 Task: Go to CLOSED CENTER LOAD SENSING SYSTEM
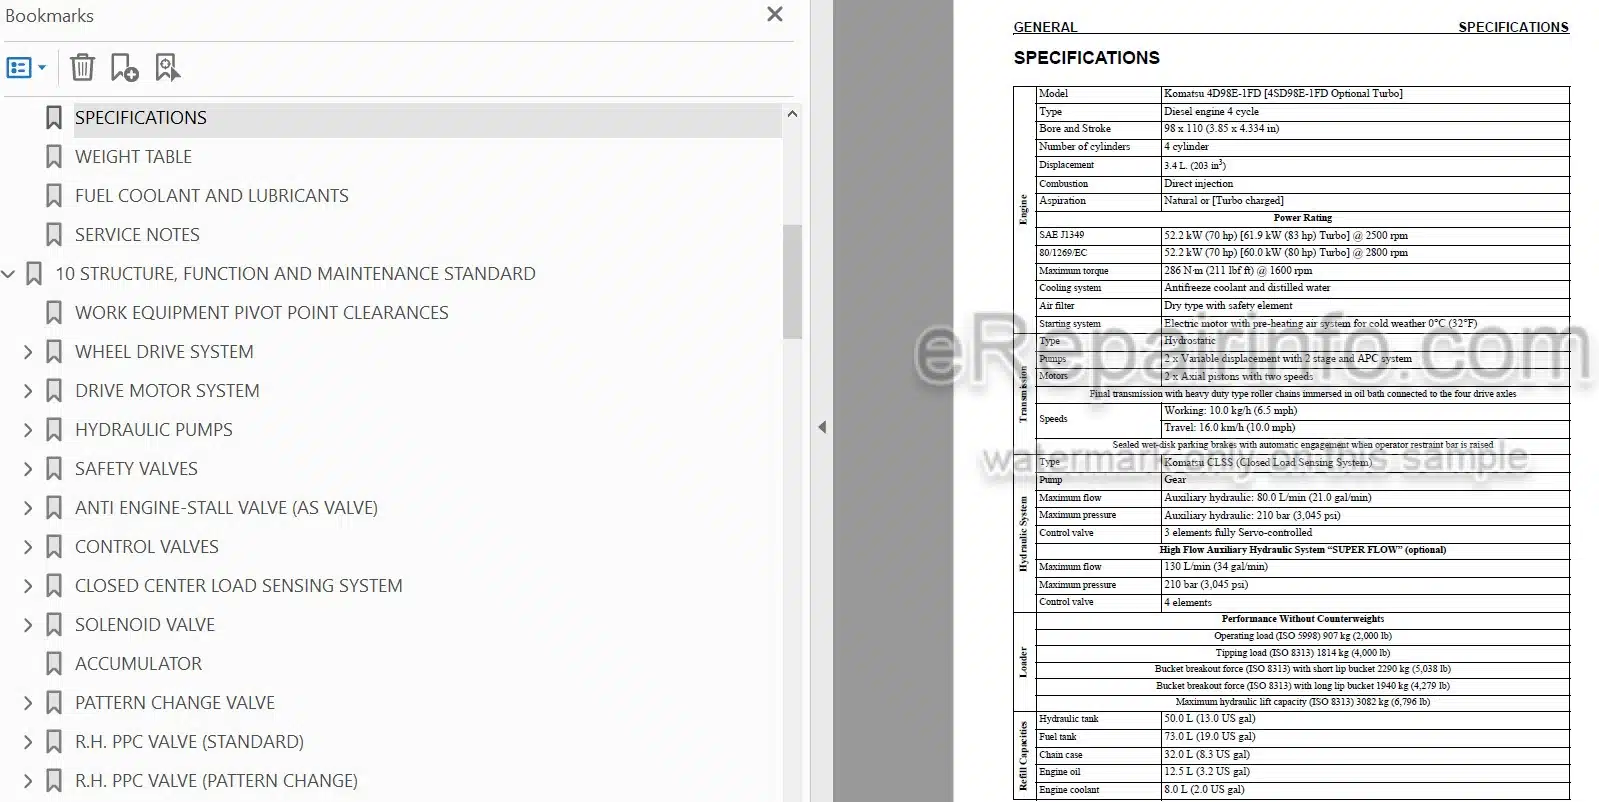pyautogui.click(x=239, y=586)
